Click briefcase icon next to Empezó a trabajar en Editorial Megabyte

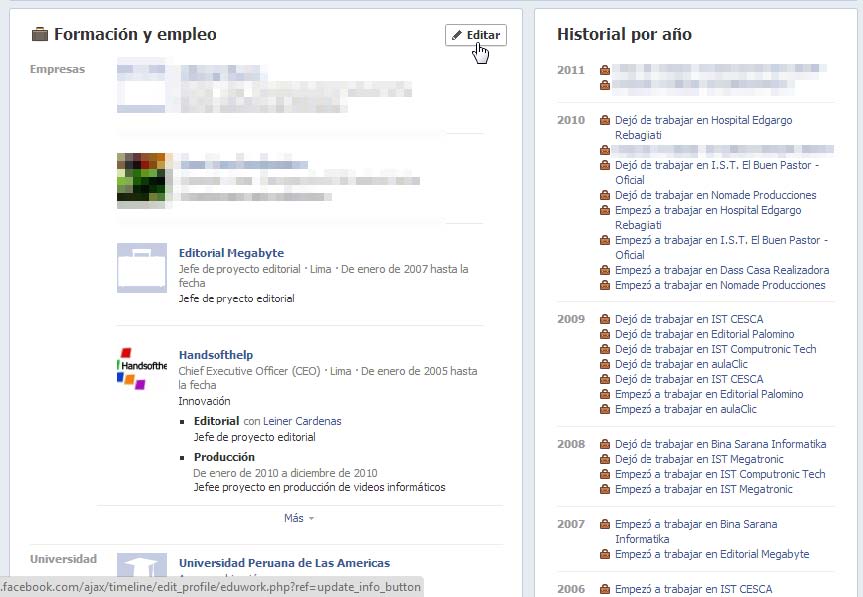pyautogui.click(x=605, y=555)
